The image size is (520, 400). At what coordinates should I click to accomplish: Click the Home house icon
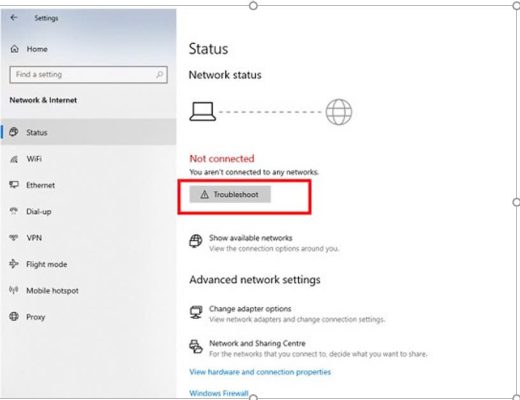pyautogui.click(x=14, y=49)
